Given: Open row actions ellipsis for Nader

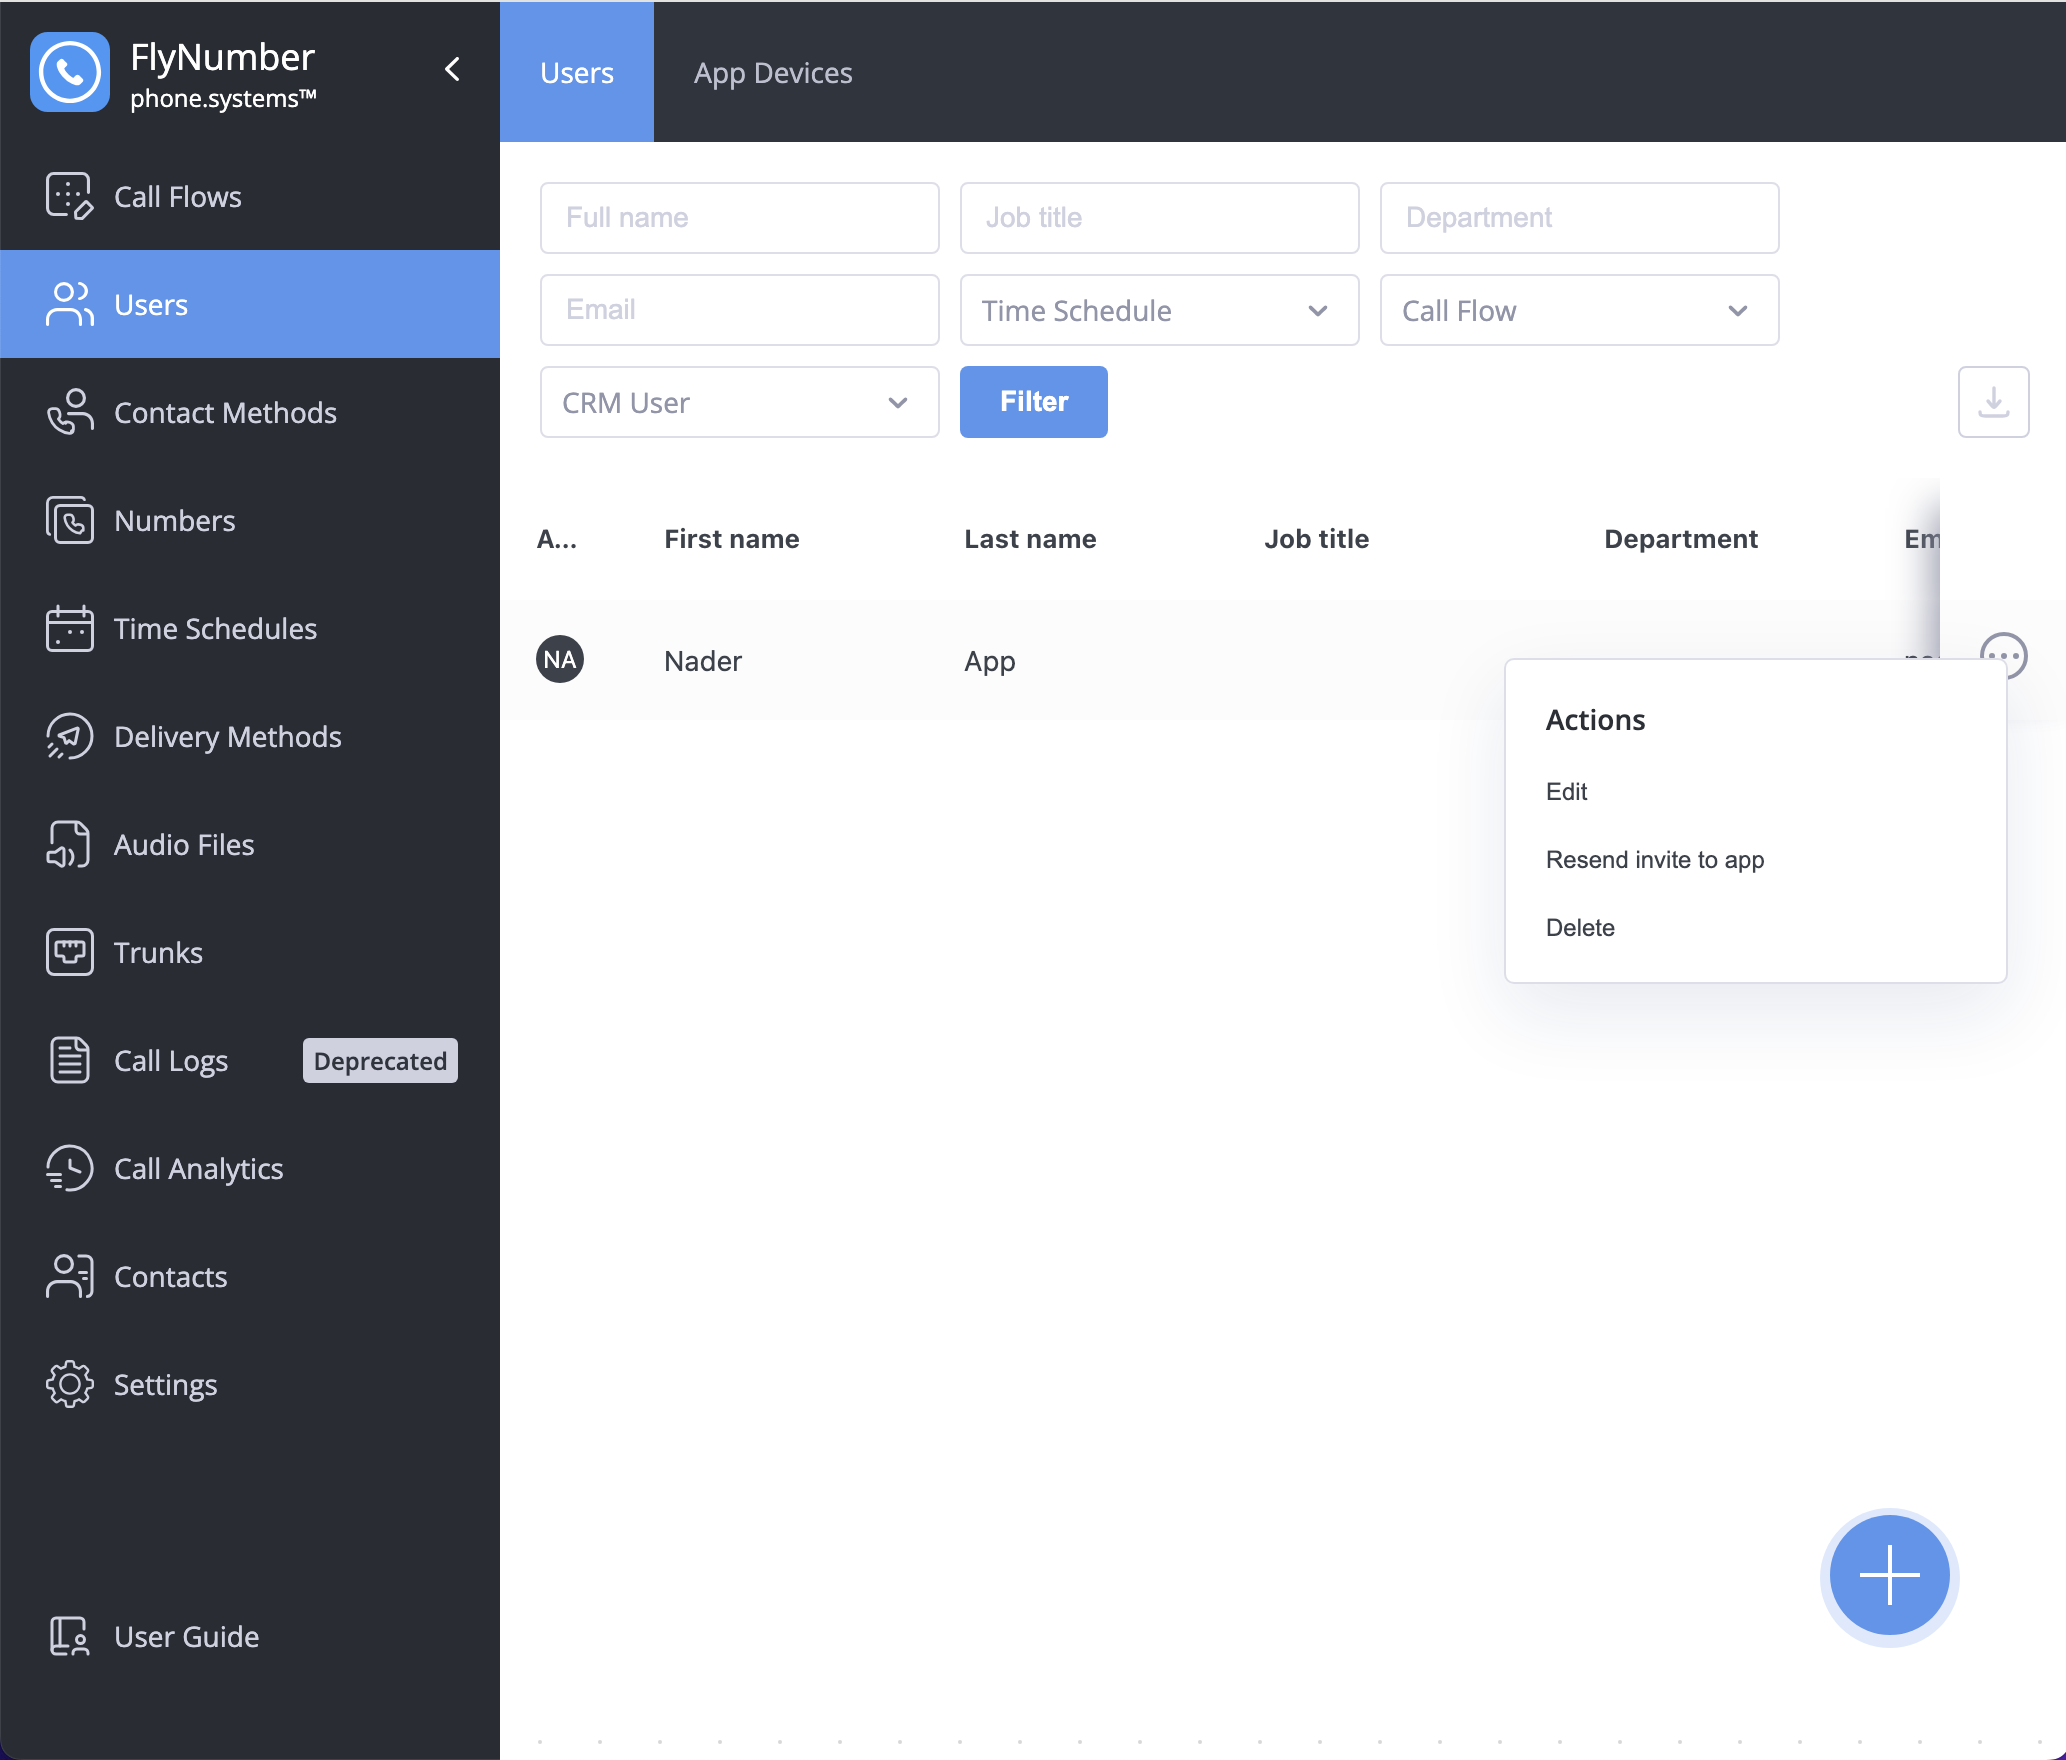Looking at the screenshot, I should [2003, 656].
